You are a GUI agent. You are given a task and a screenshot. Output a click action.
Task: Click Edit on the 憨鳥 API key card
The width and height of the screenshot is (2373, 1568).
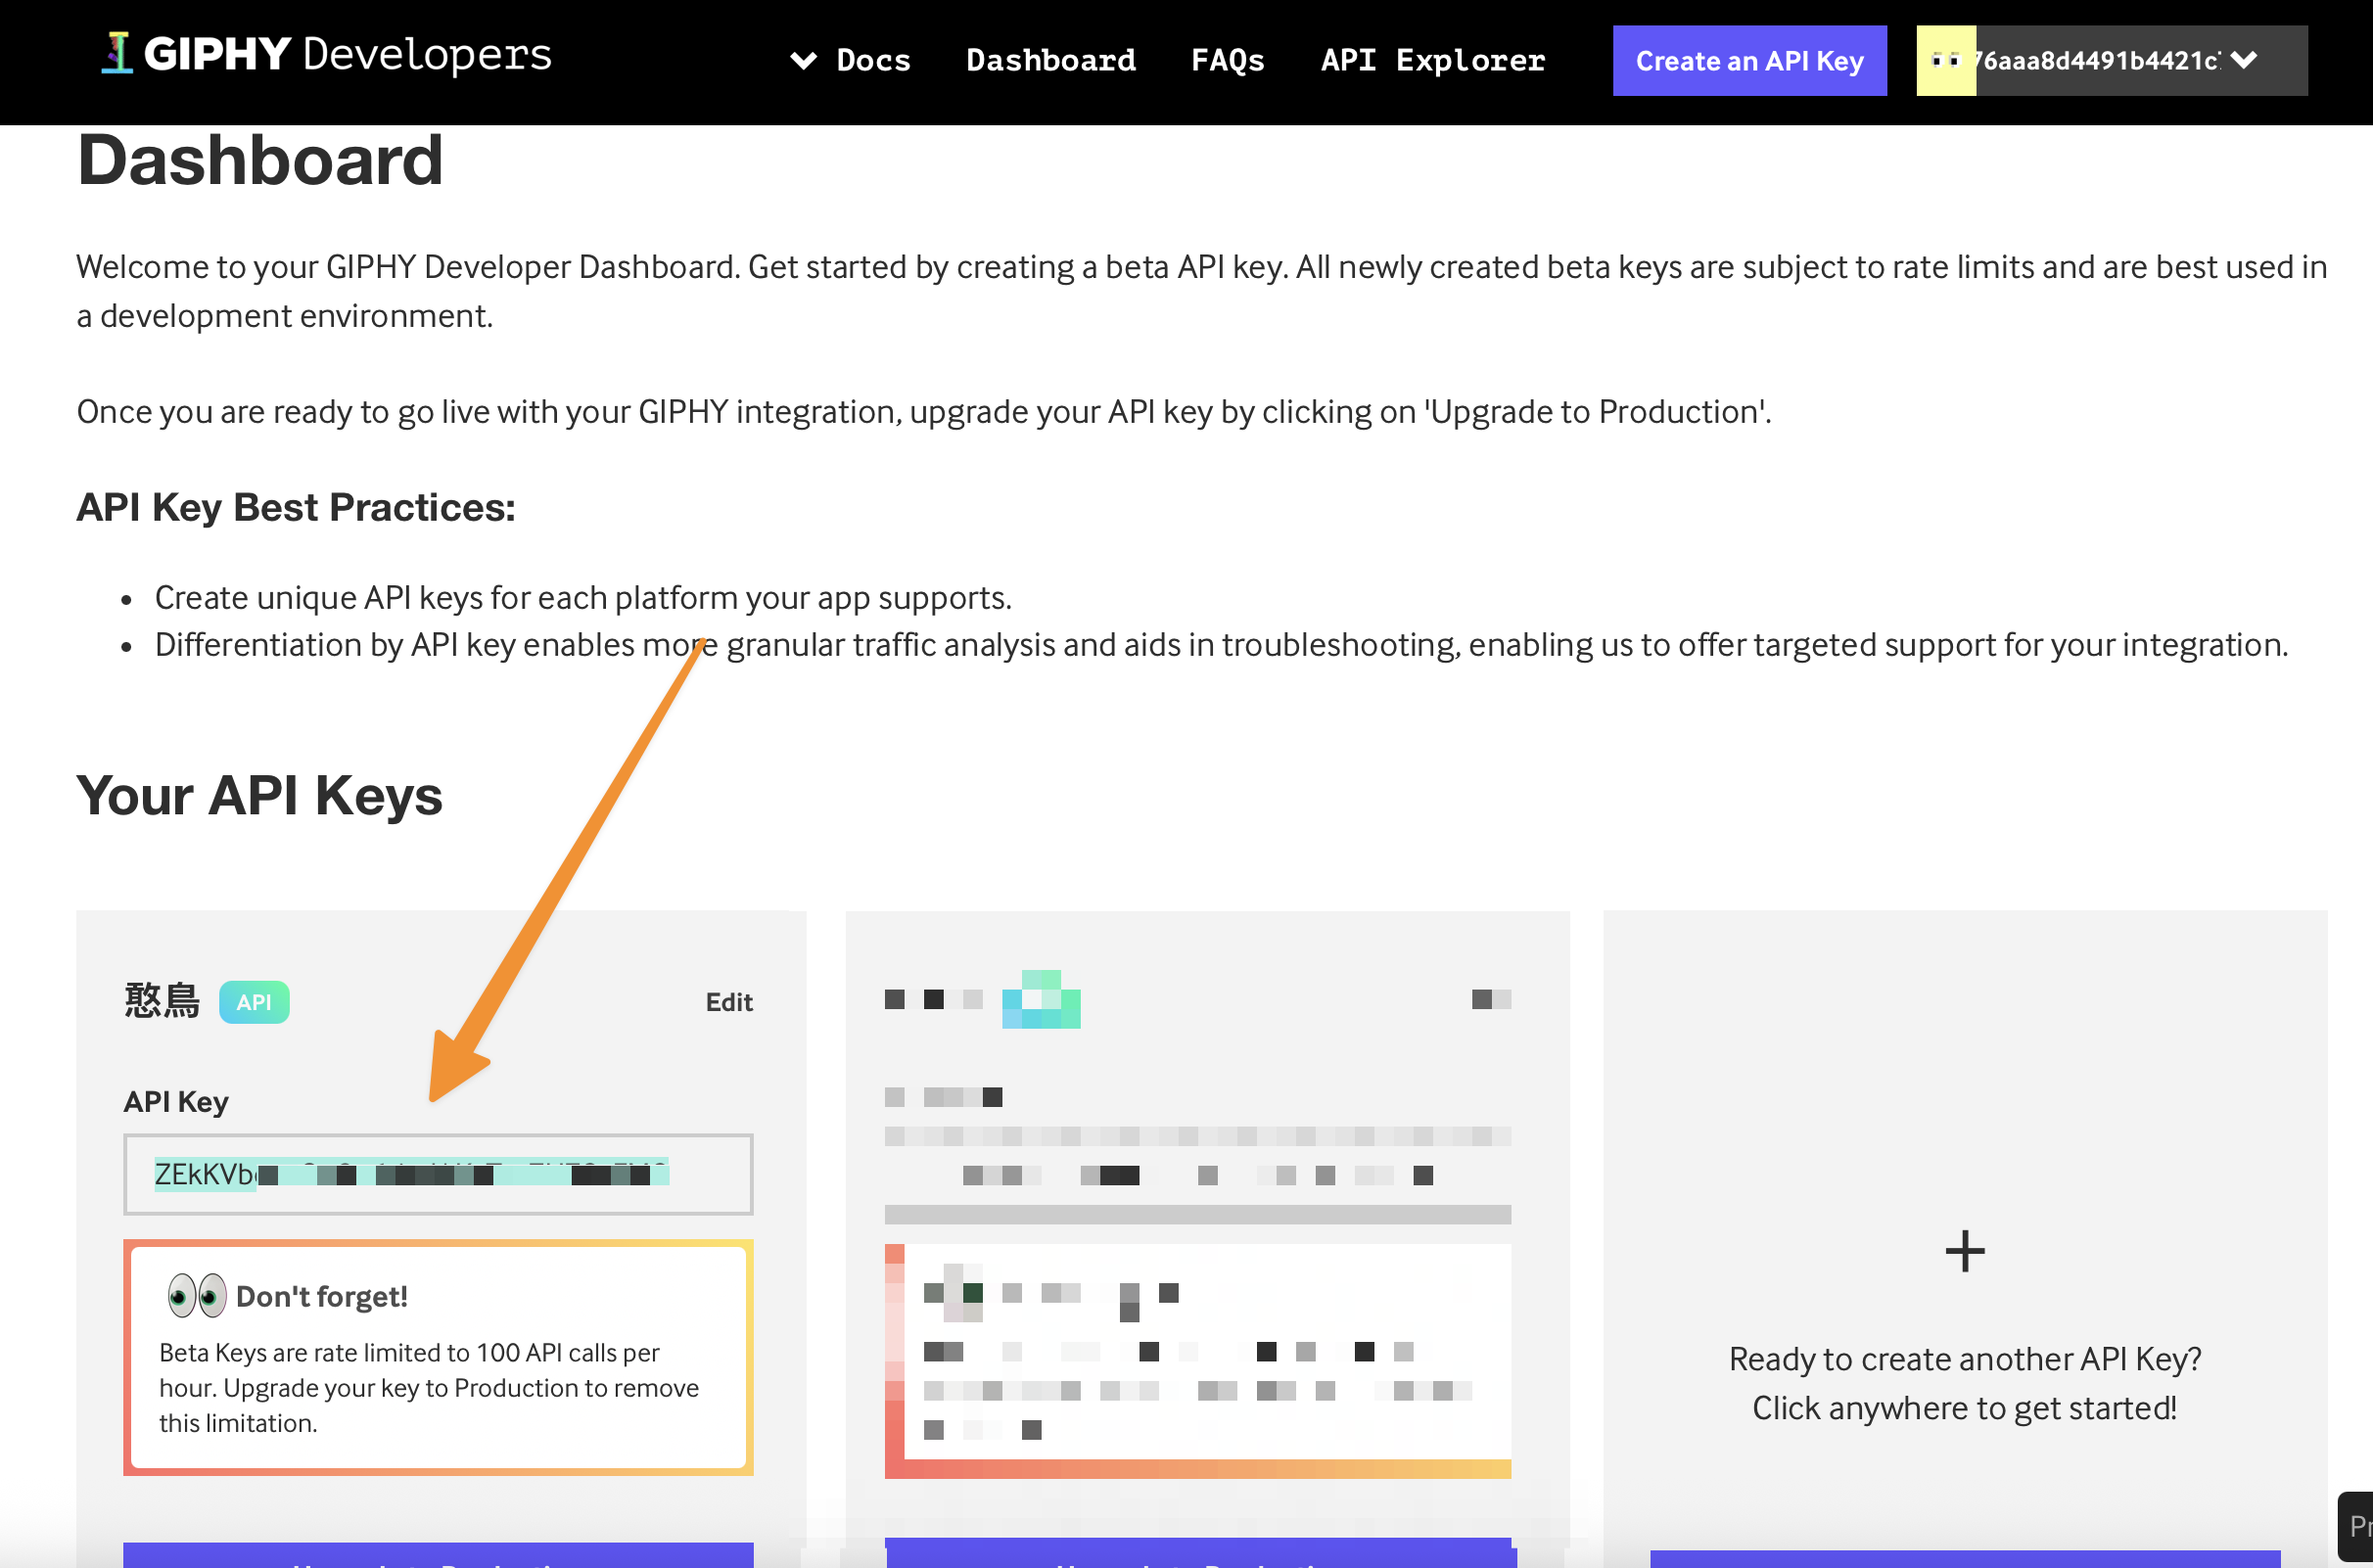729,1002
